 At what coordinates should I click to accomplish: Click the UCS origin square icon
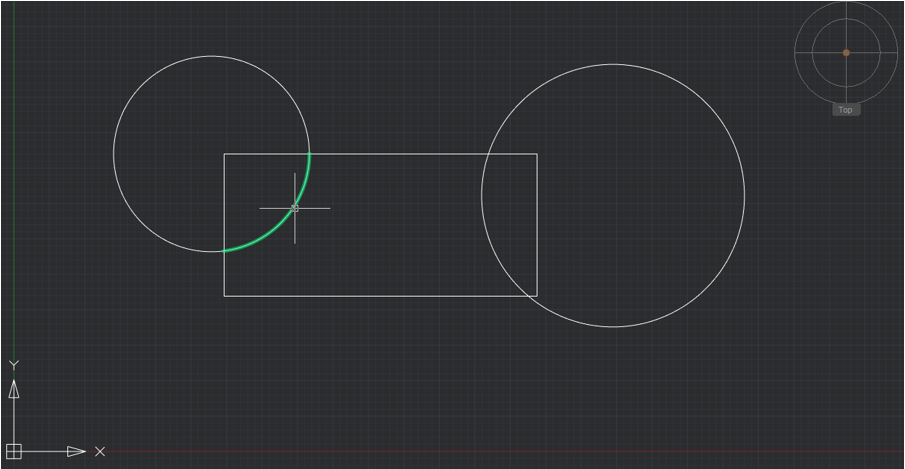coord(14,452)
